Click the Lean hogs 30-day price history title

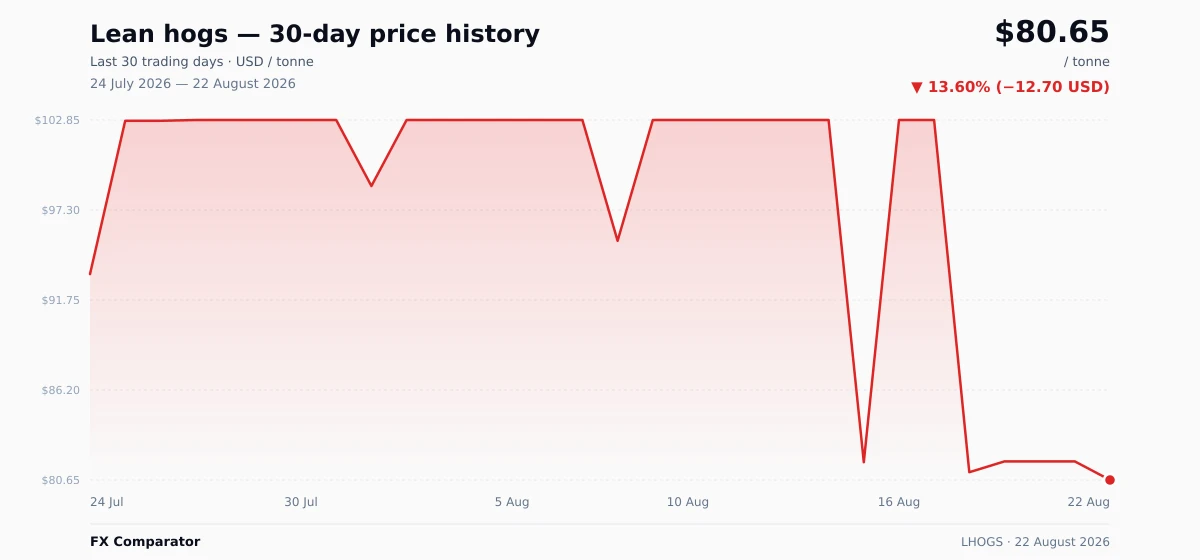click(x=315, y=34)
